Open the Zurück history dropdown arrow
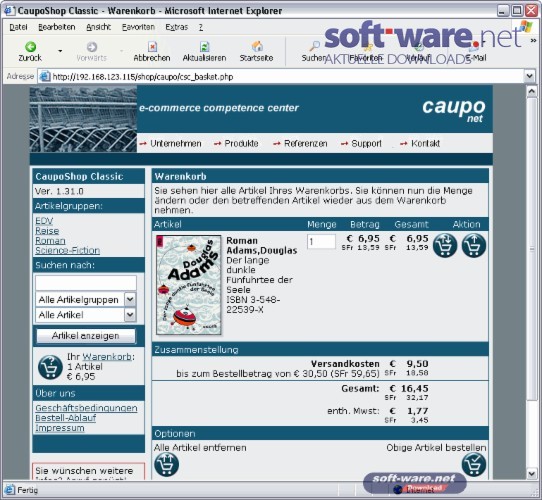 [x=60, y=51]
